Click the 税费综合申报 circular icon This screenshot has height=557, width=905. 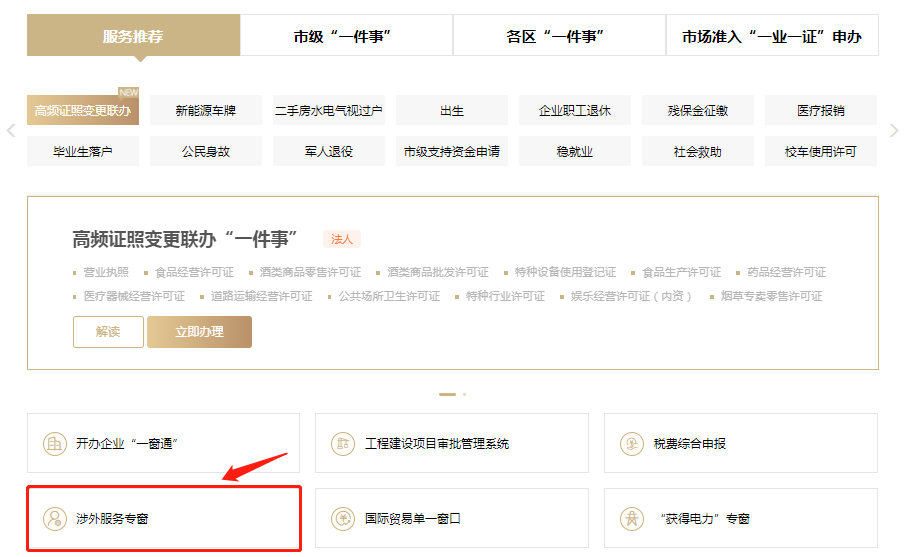tap(631, 444)
